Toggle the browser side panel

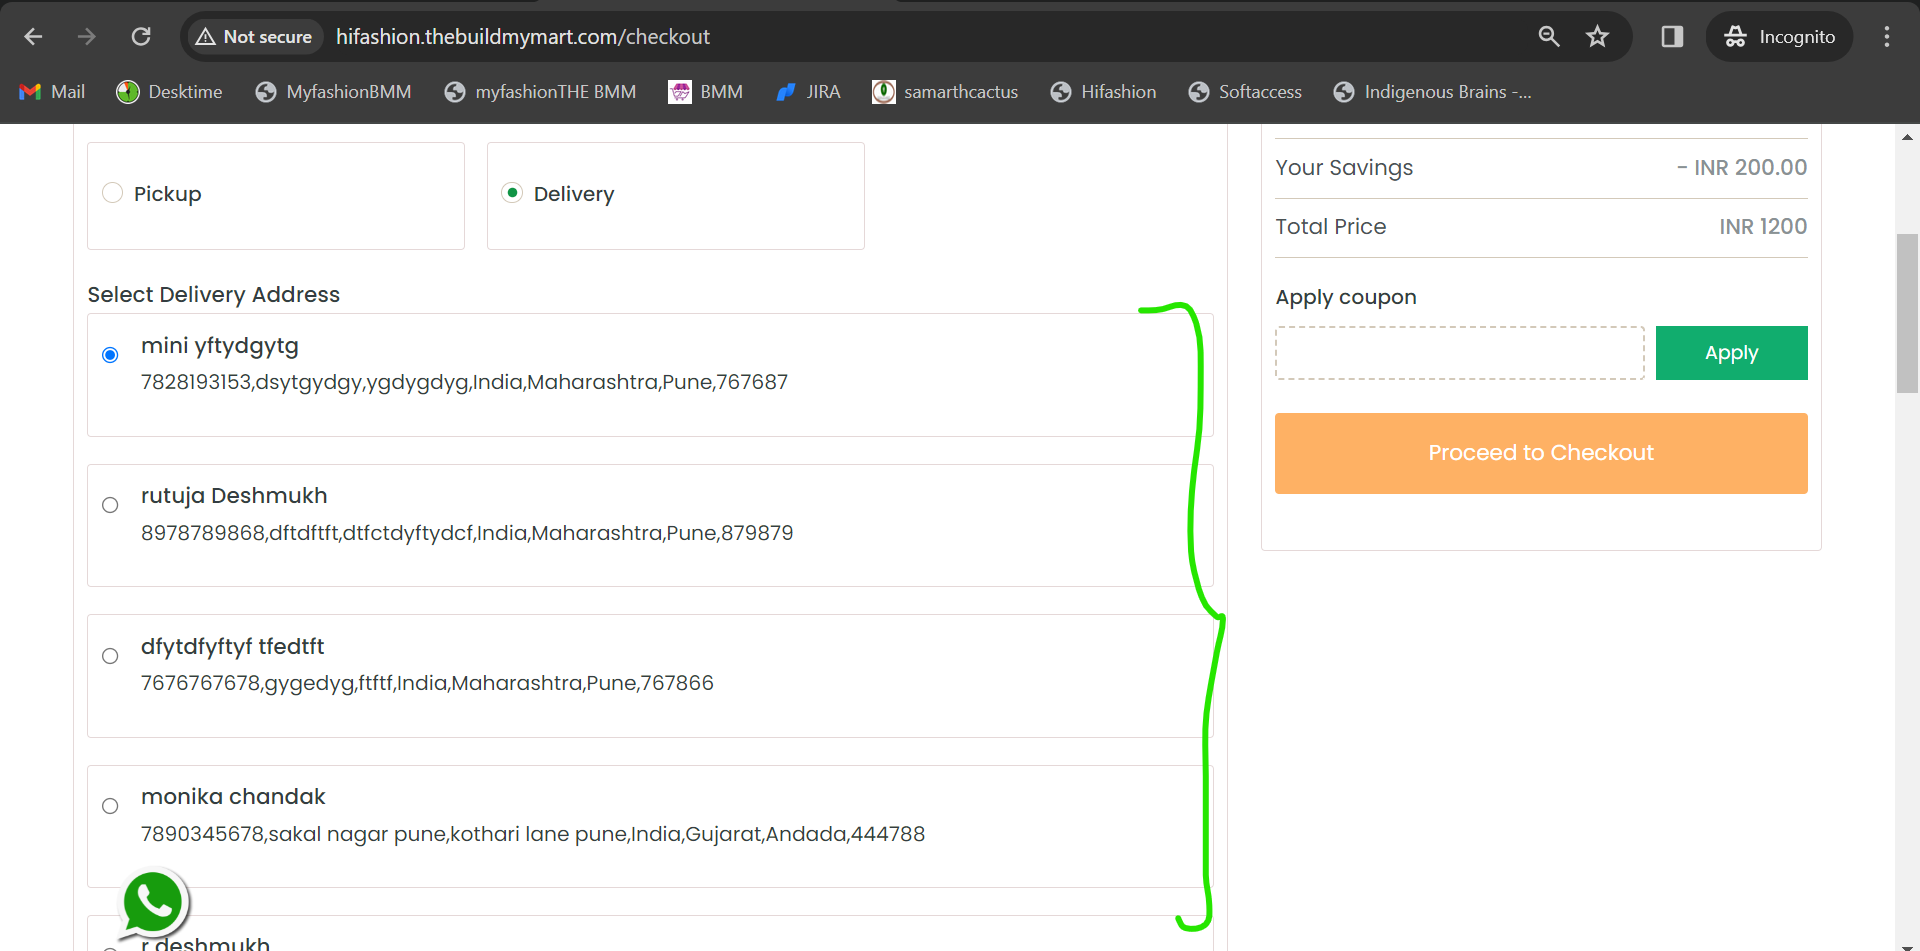coord(1672,37)
